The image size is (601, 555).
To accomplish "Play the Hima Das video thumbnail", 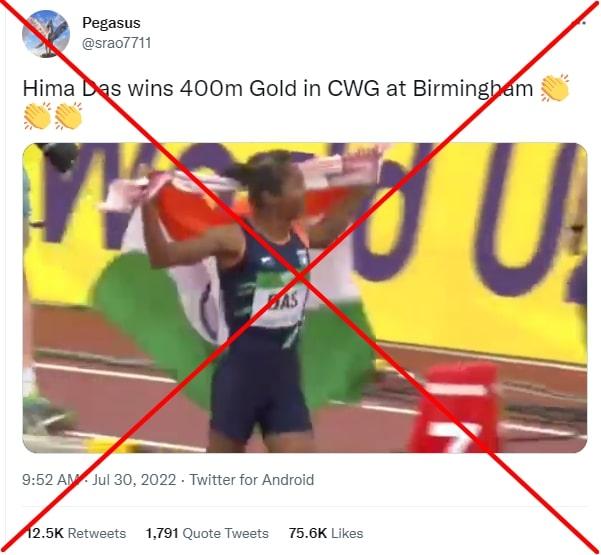I will click(305, 298).
